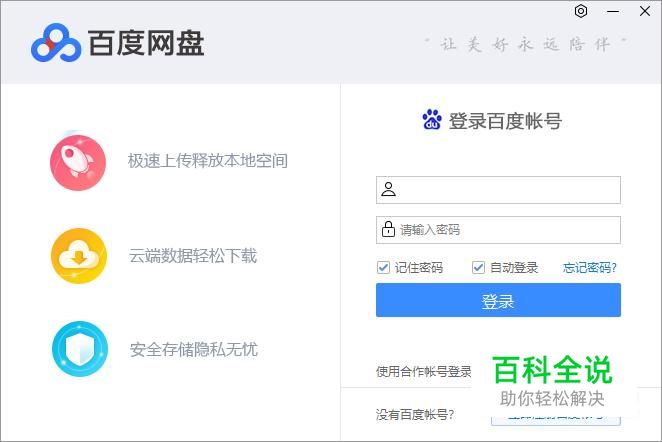Click the 使用合作帐号登录 text
662x442 pixels.
(x=423, y=371)
